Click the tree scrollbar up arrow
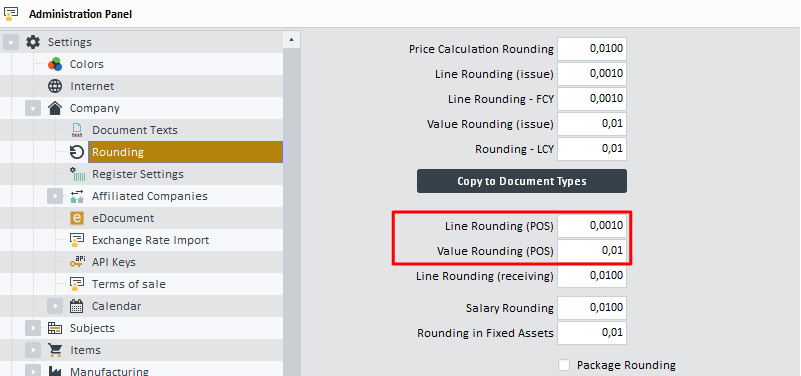801x376 pixels. [x=291, y=39]
